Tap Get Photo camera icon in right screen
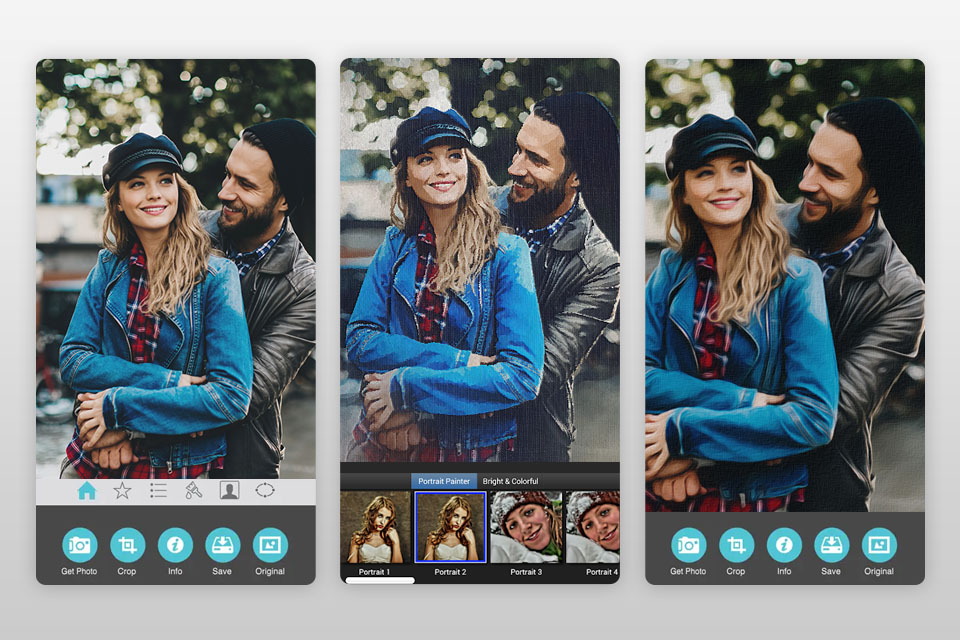 click(x=688, y=544)
